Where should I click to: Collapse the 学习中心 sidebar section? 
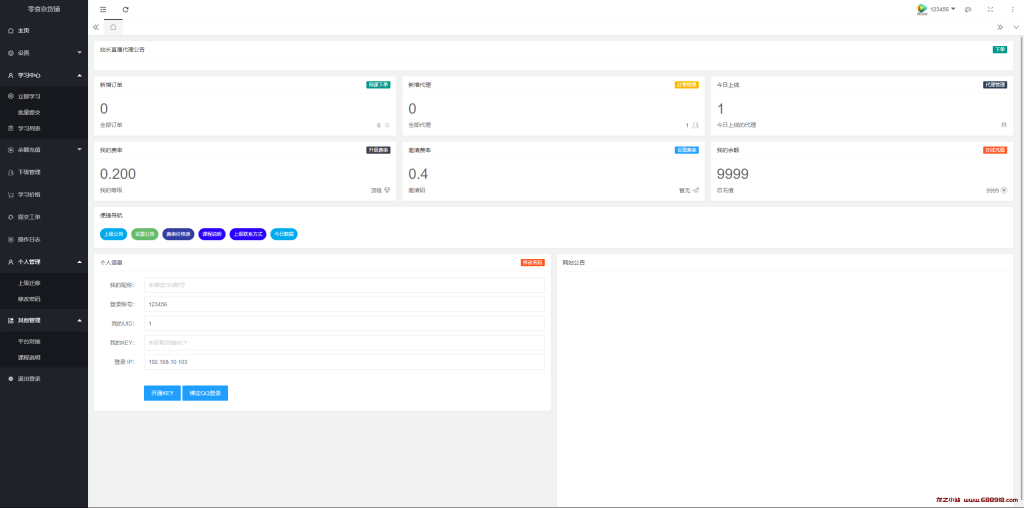pyautogui.click(x=44, y=74)
